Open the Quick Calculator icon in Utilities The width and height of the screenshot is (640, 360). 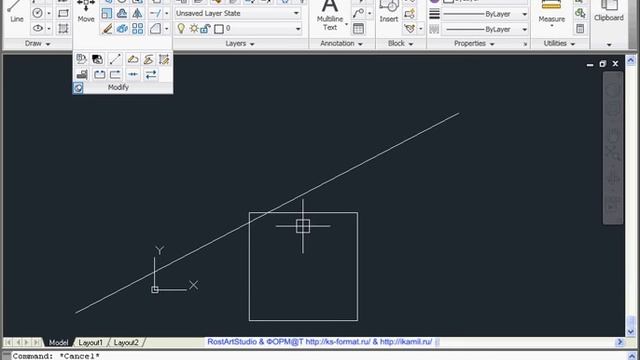(x=580, y=29)
